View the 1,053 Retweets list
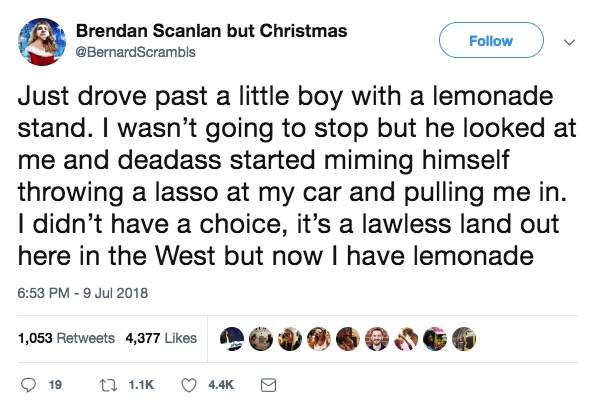 coord(66,338)
